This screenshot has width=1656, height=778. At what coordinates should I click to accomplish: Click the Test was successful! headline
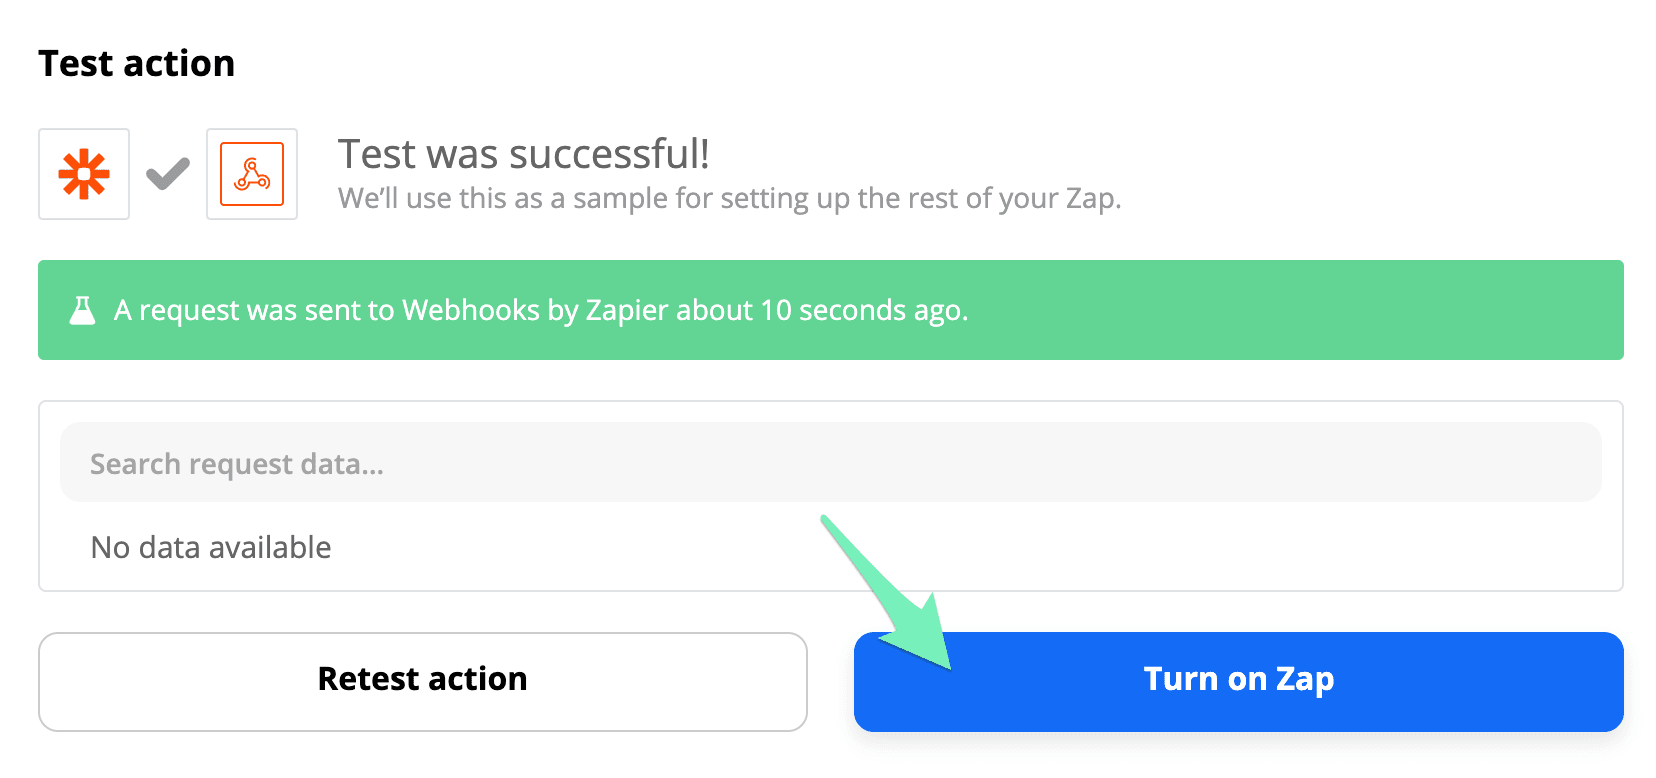(523, 154)
